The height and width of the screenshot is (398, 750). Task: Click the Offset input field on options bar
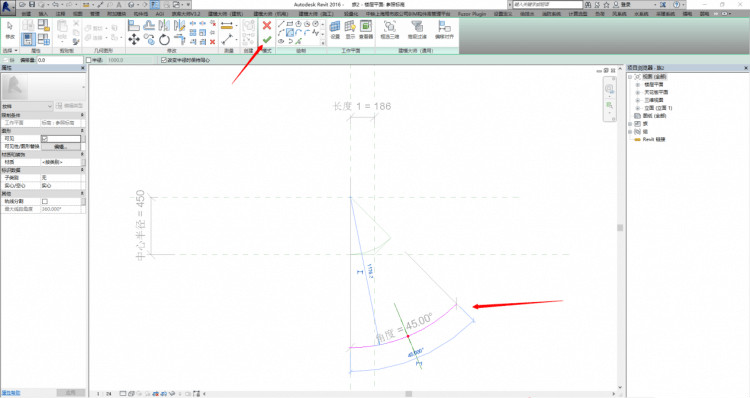coord(60,60)
